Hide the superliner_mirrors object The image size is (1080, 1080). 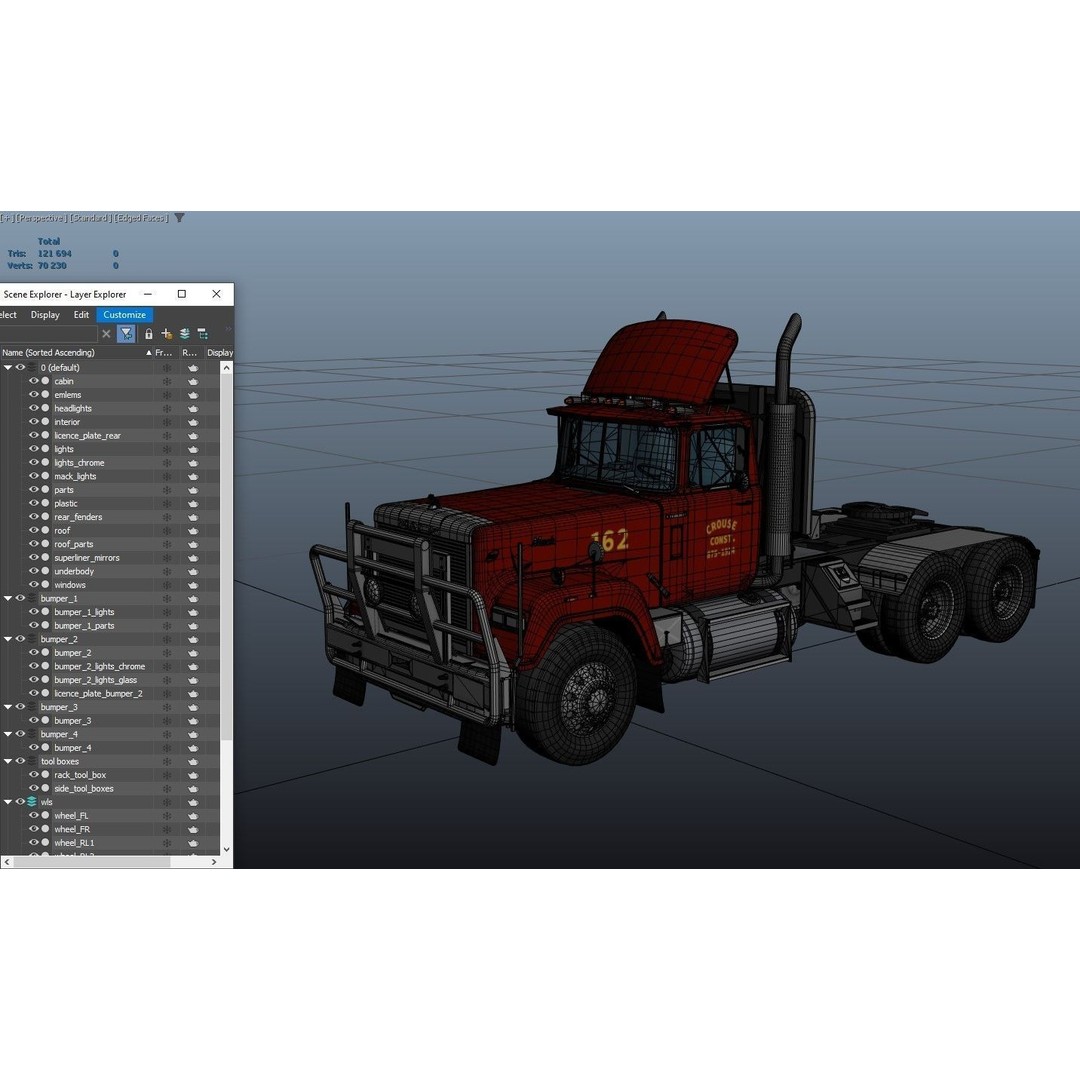[33, 557]
